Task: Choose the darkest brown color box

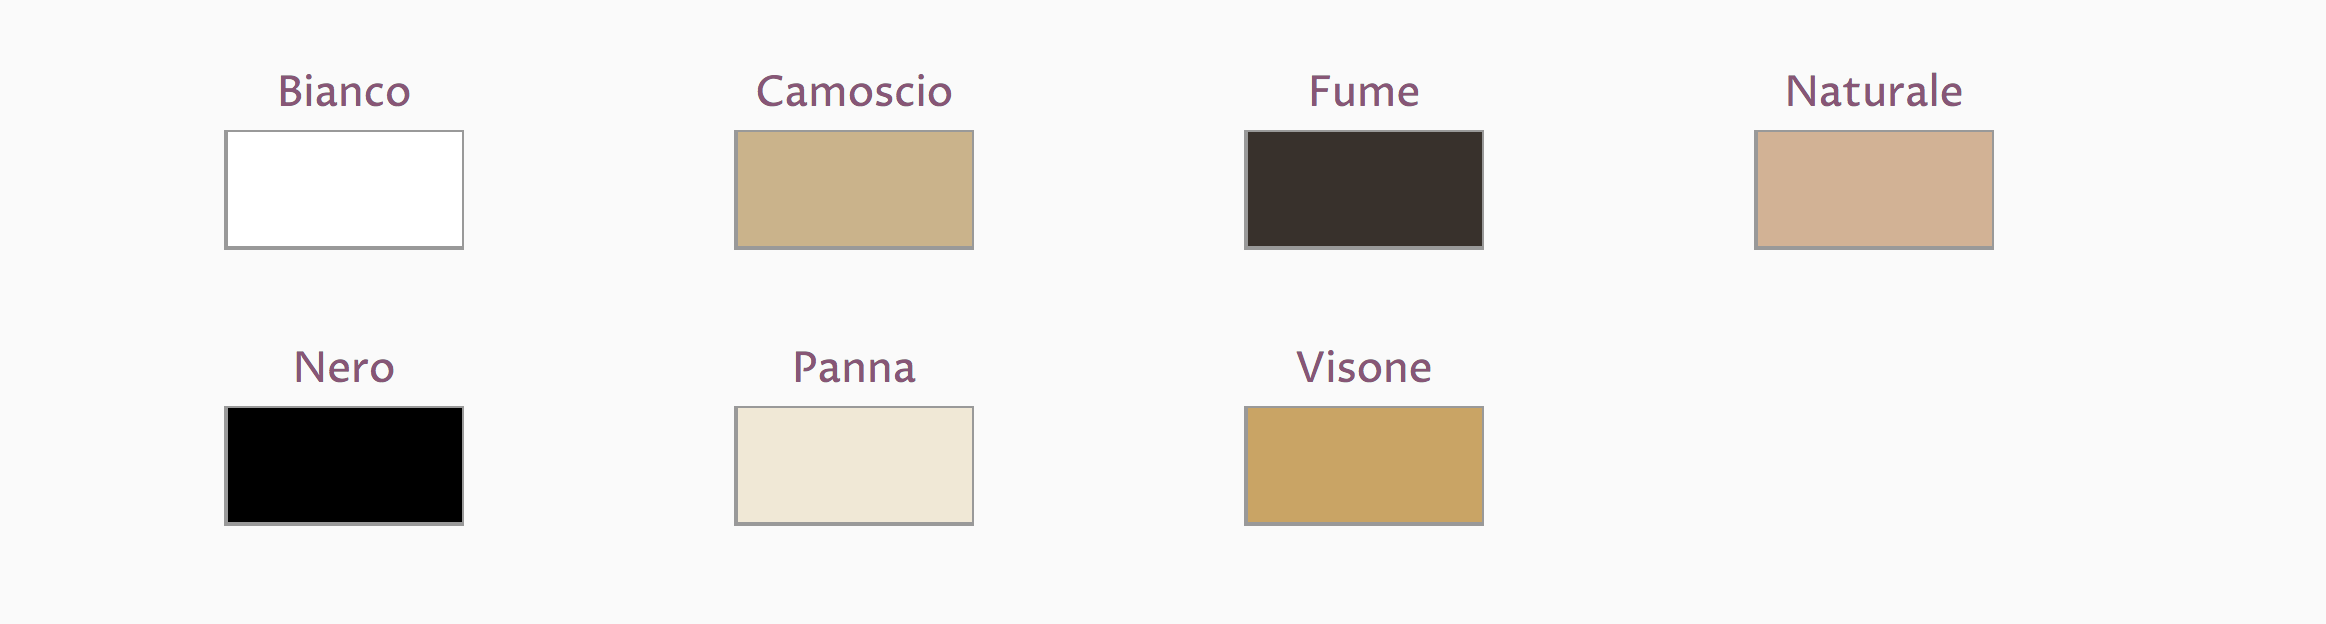Action: pyautogui.click(x=1364, y=190)
